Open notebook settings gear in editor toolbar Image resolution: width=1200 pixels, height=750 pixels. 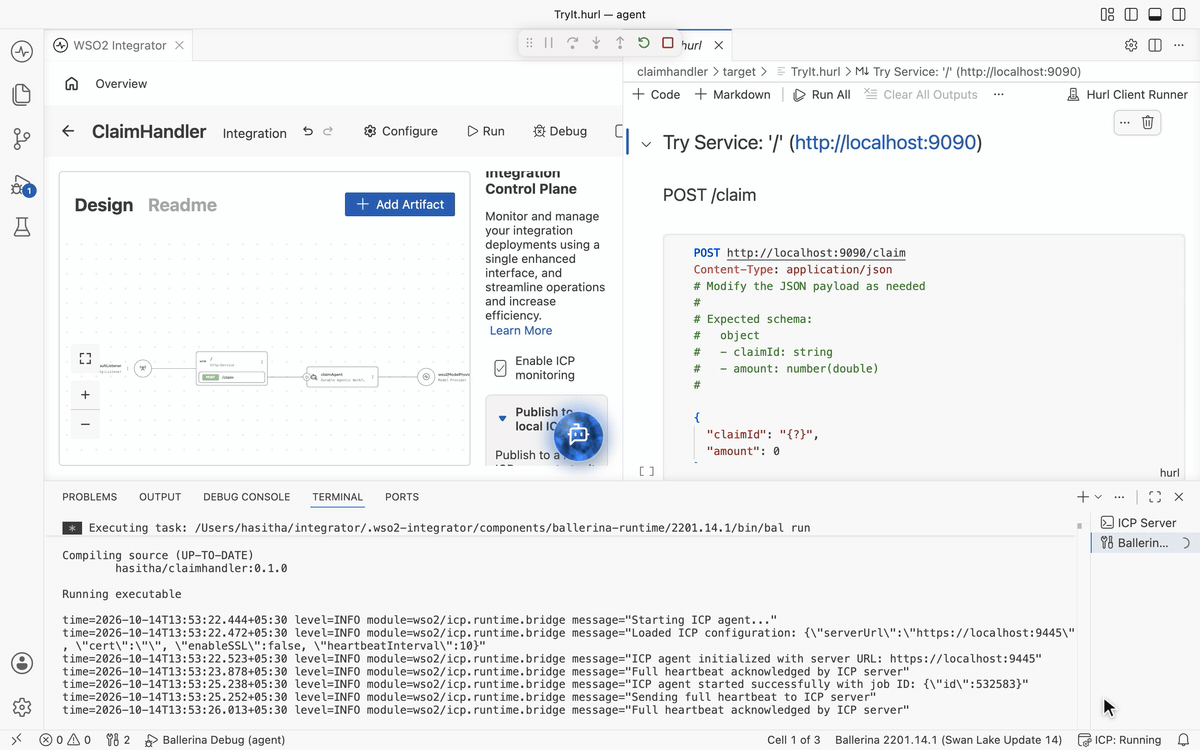[1131, 45]
